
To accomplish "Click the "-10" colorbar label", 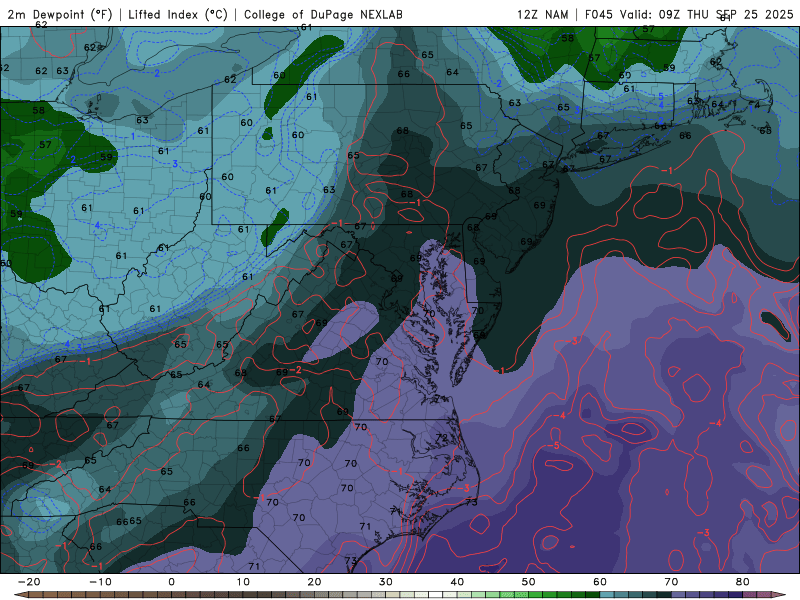I will pos(100,582).
